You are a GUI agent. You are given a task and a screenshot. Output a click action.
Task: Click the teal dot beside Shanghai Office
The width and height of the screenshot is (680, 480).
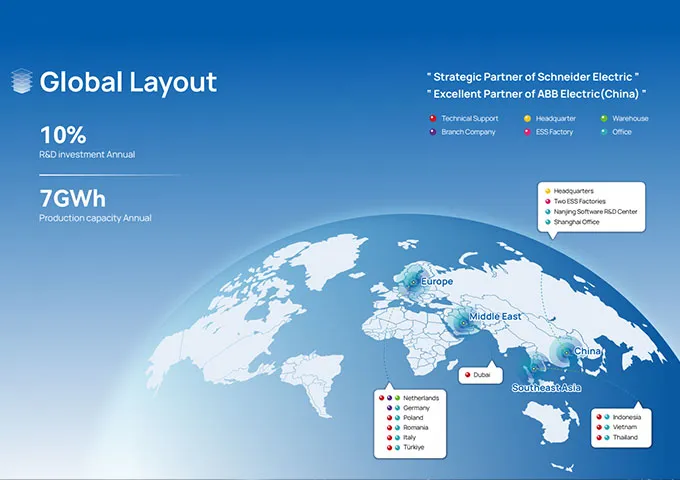548,222
